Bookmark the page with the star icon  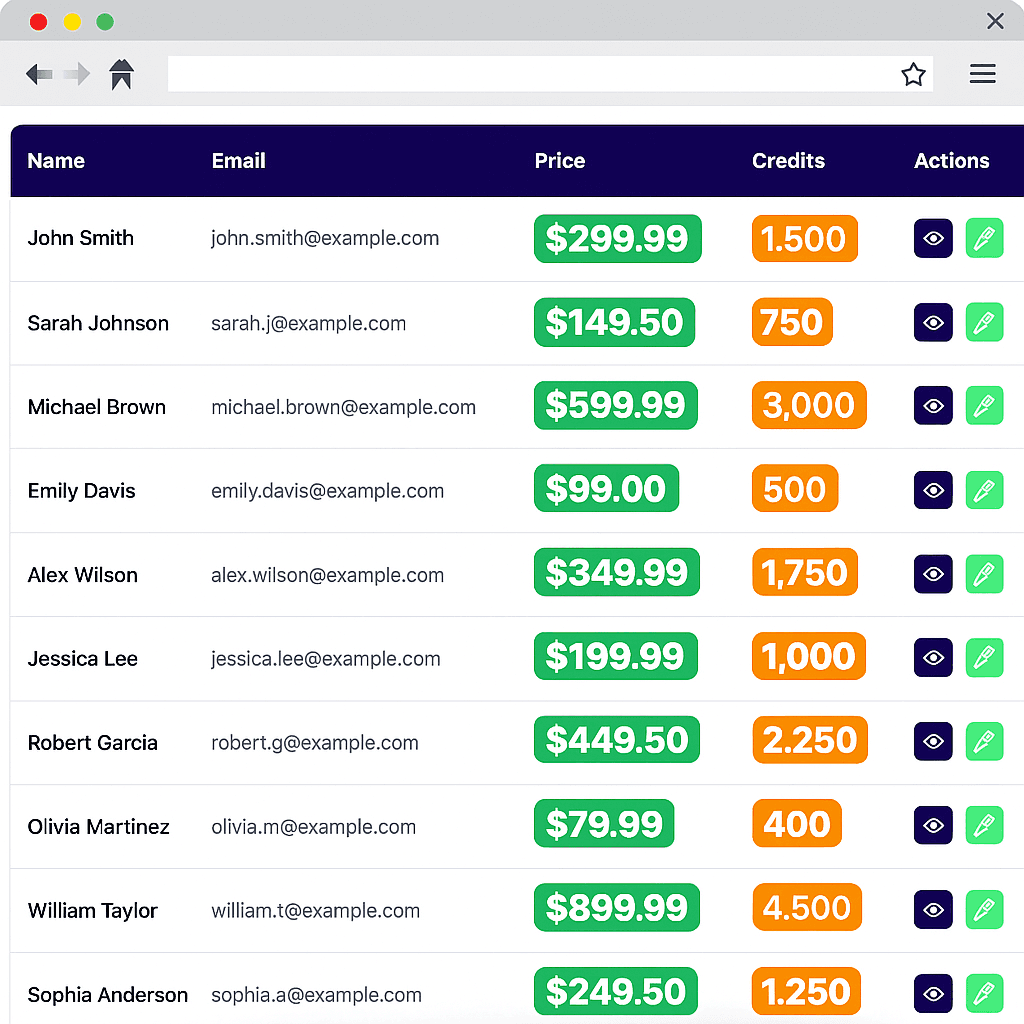913,74
